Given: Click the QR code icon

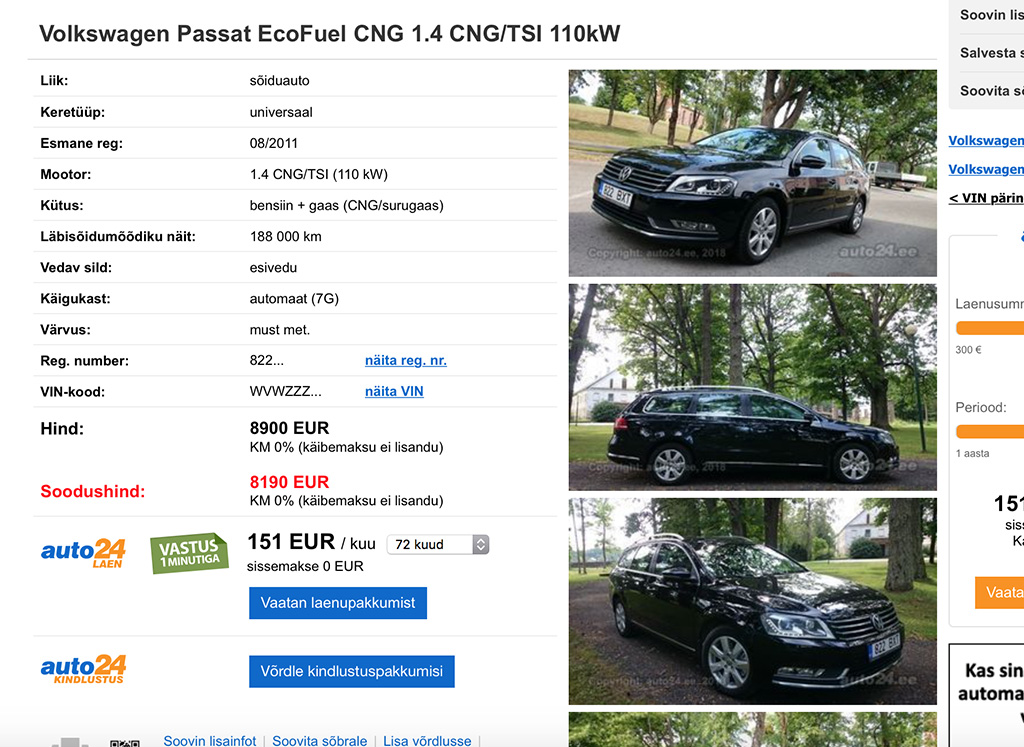Looking at the screenshot, I should [x=124, y=742].
